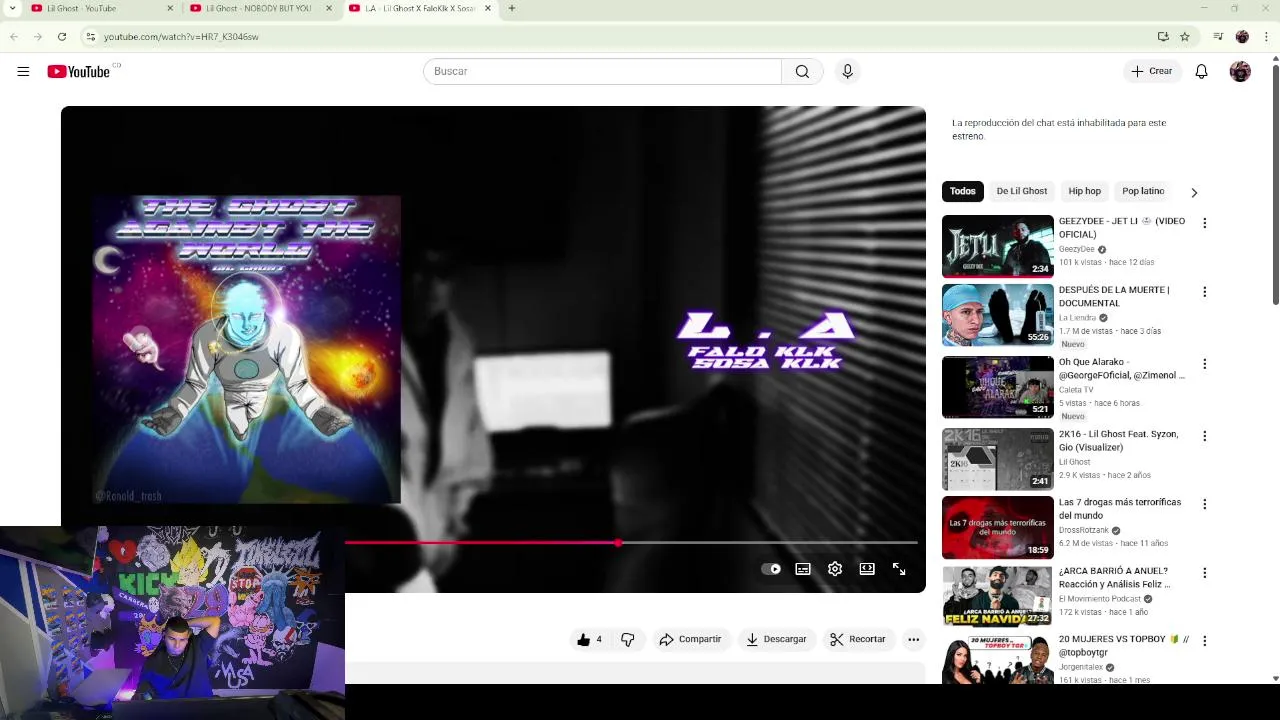Close the 'Lil Ghost - YouTube' tab
The height and width of the screenshot is (720, 1280).
(169, 8)
